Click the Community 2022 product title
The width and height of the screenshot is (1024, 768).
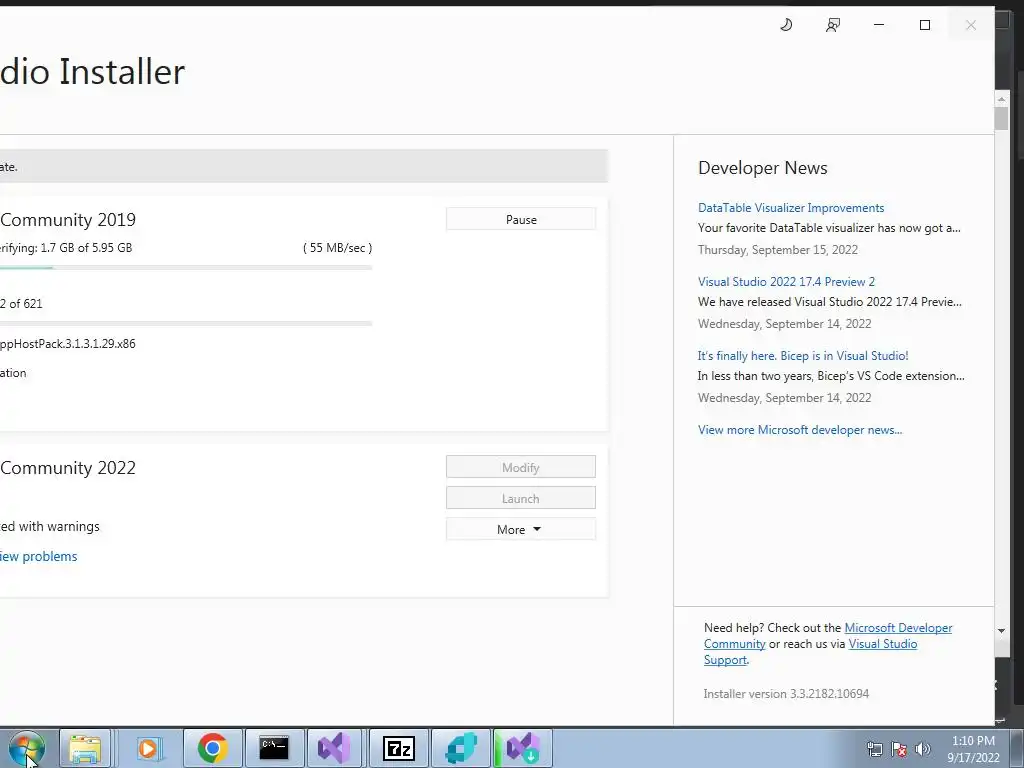pyautogui.click(x=68, y=468)
